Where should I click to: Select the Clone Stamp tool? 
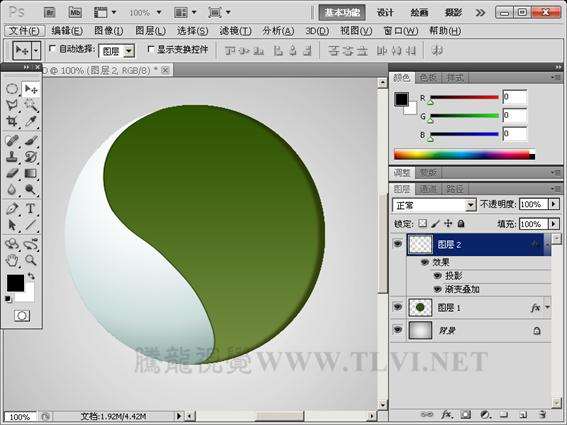coord(12,157)
